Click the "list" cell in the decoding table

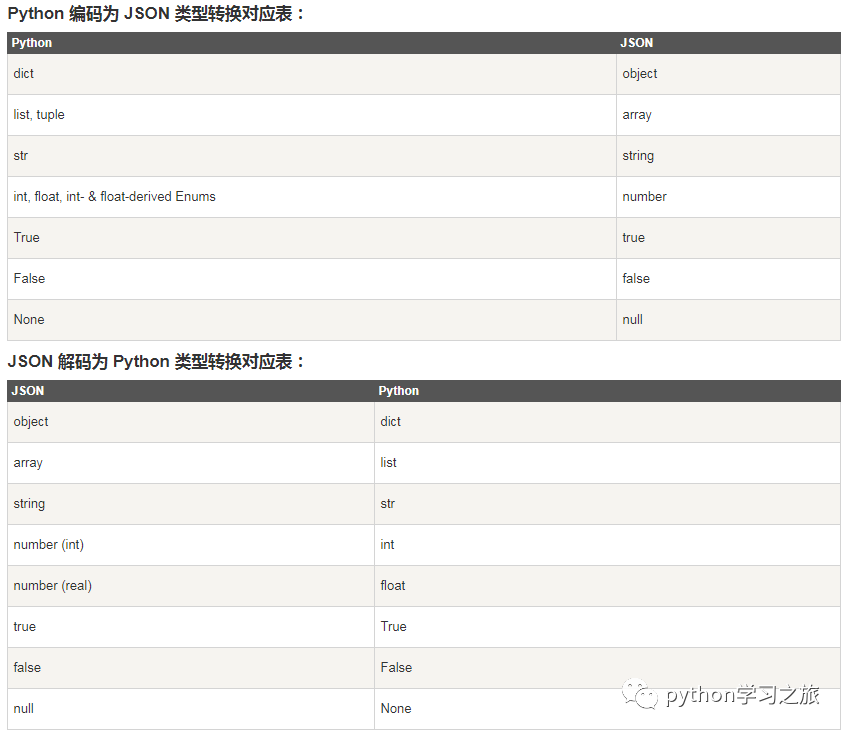(x=607, y=463)
